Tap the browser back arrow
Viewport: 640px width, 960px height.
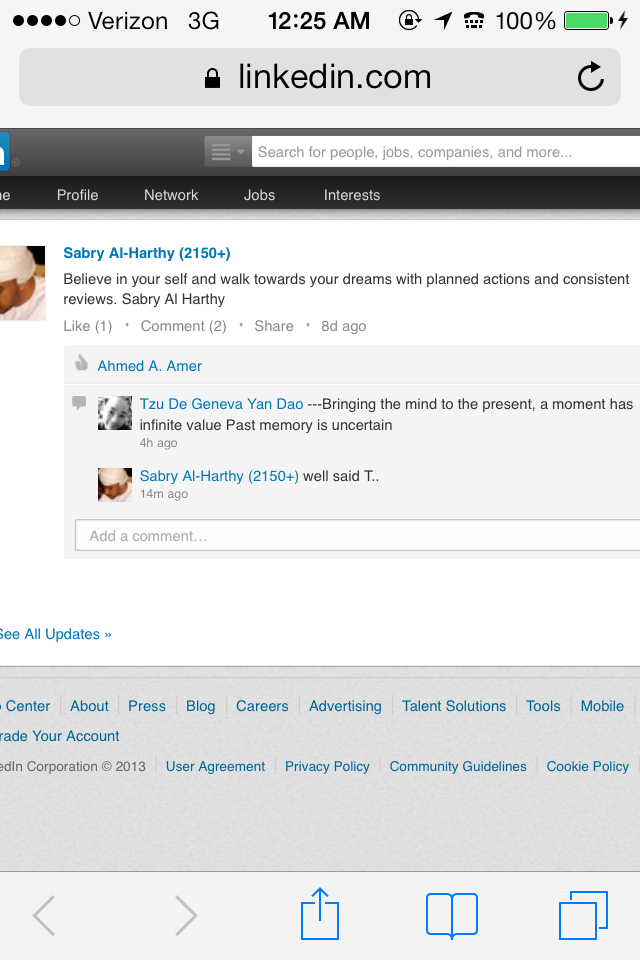(44, 914)
